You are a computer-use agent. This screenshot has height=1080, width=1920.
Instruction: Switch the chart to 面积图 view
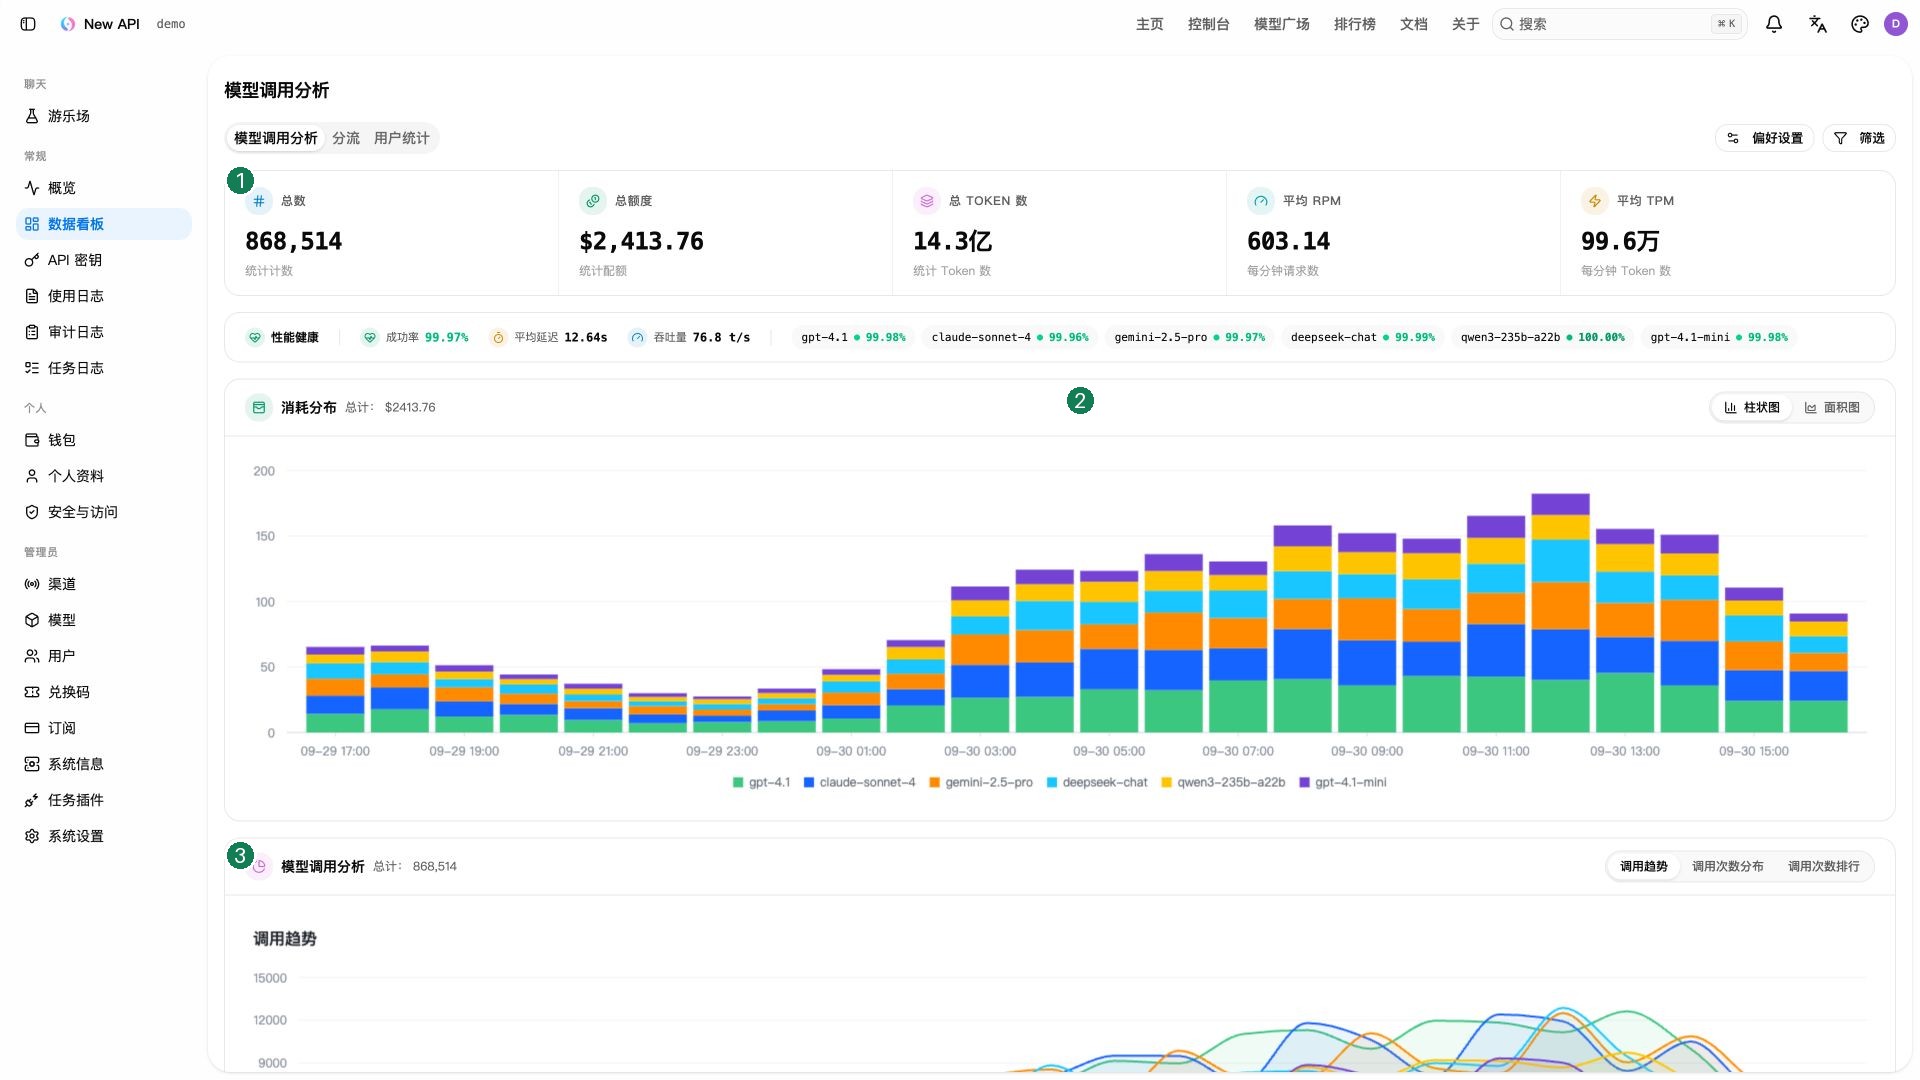(x=1832, y=407)
